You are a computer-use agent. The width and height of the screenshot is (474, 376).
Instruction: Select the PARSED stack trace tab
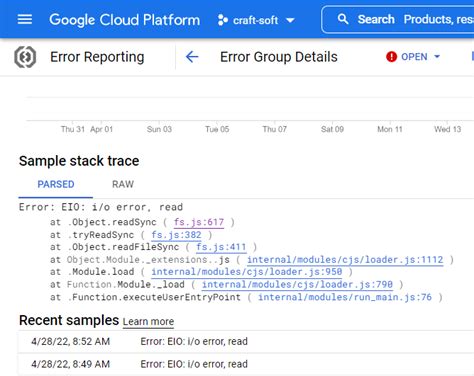(56, 184)
